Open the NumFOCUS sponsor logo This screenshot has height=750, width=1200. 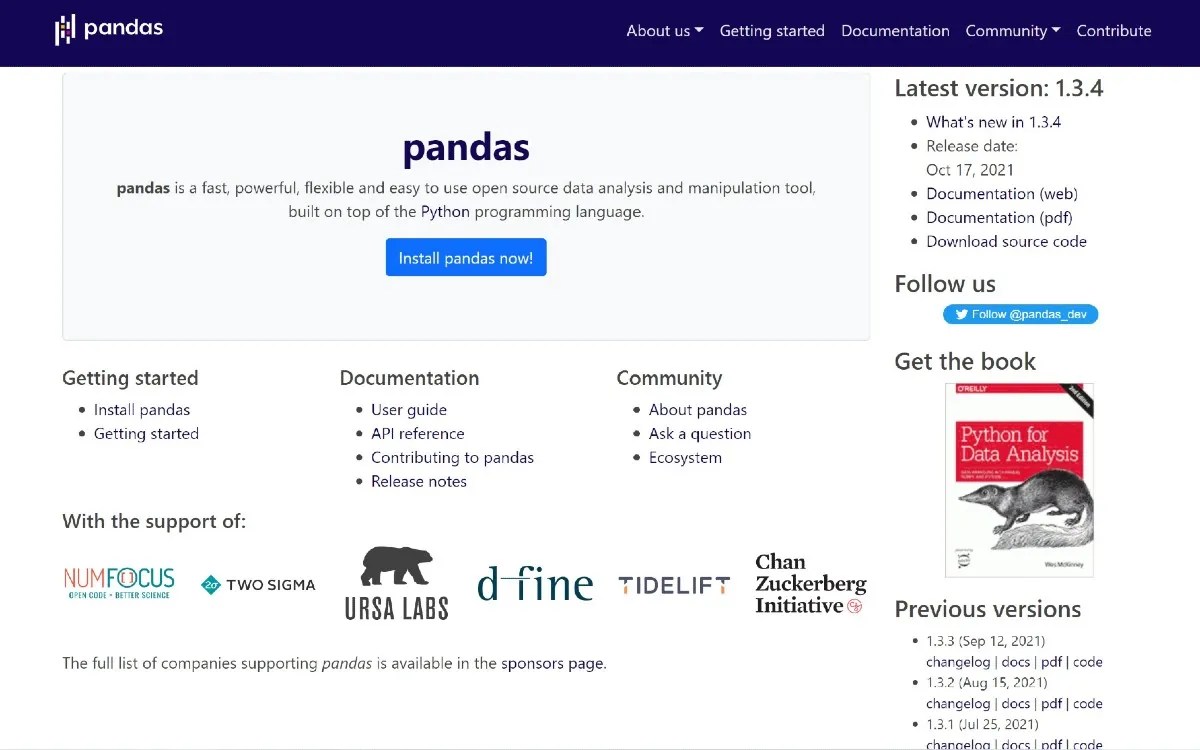pyautogui.click(x=117, y=584)
